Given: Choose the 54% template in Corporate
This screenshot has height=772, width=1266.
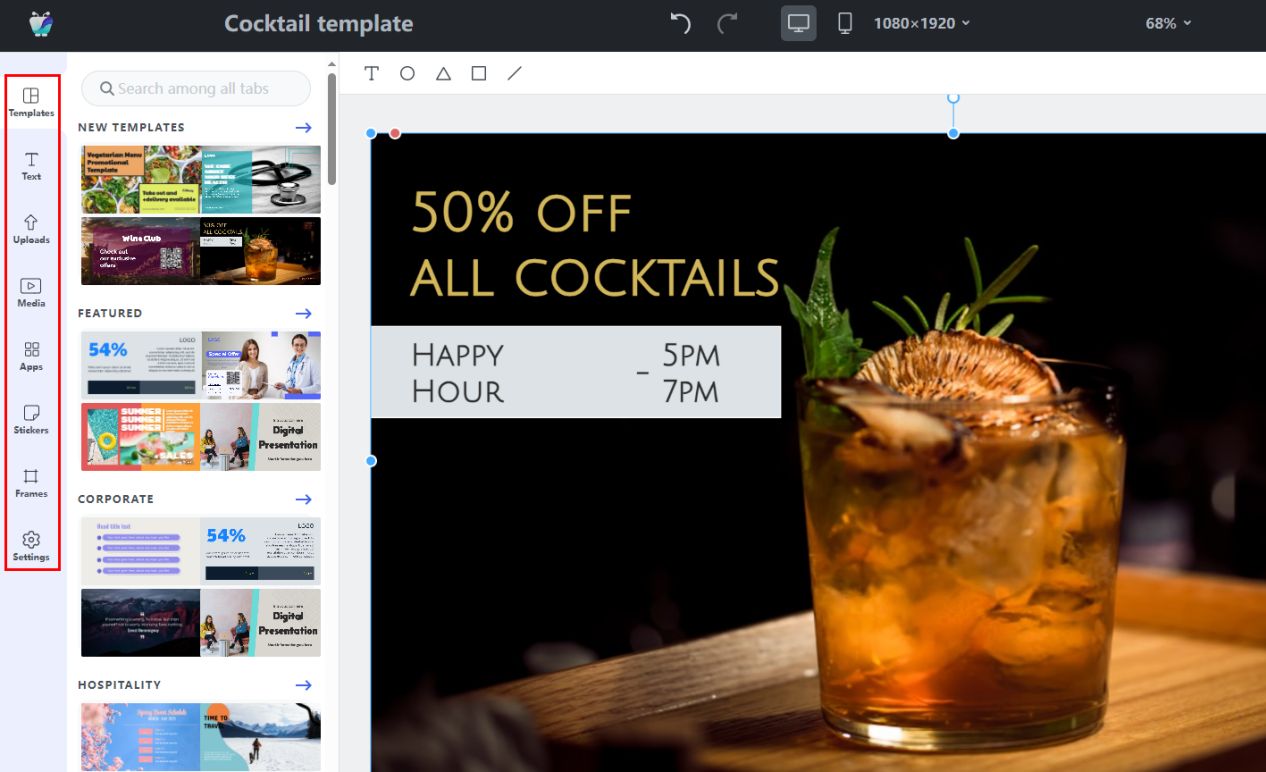Looking at the screenshot, I should (260, 551).
